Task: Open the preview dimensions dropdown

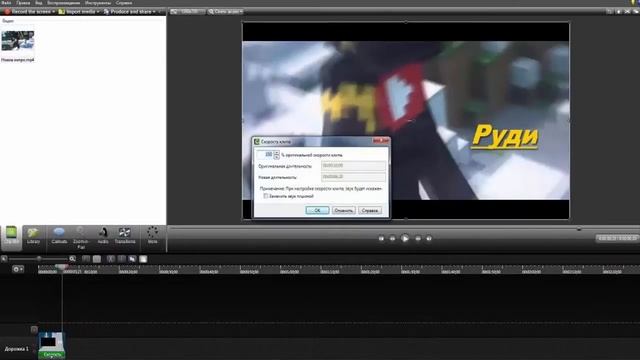Action: [187, 12]
